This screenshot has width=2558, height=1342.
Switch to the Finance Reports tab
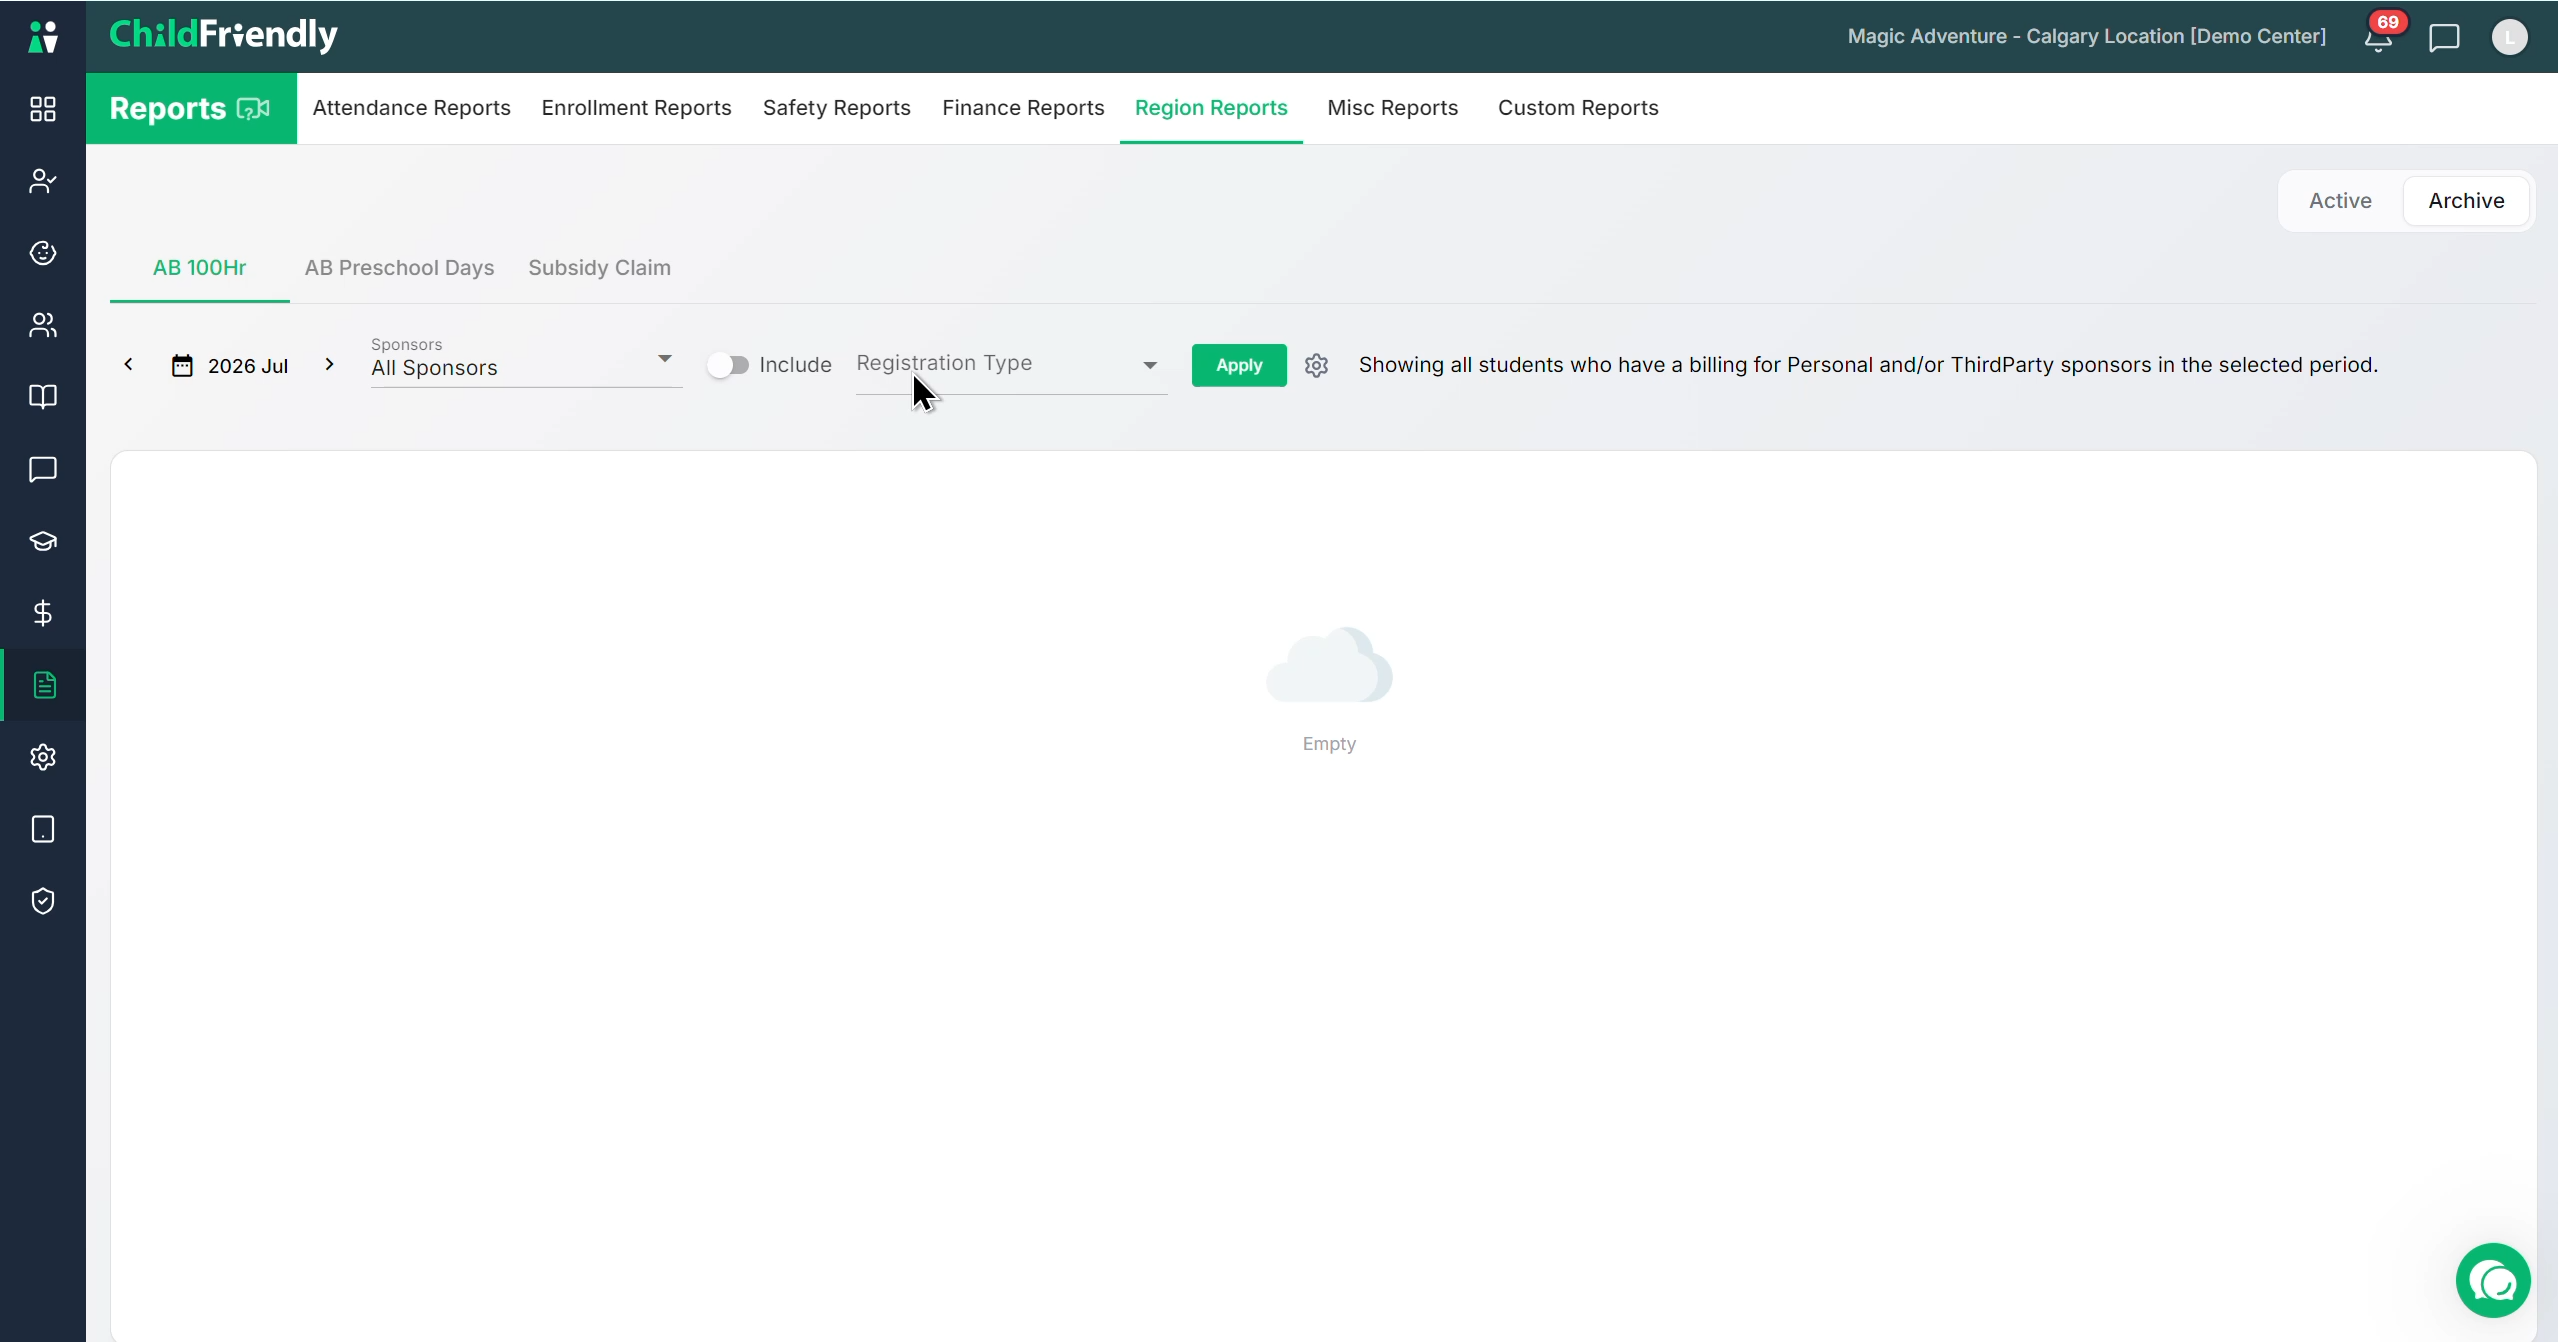tap(1023, 108)
